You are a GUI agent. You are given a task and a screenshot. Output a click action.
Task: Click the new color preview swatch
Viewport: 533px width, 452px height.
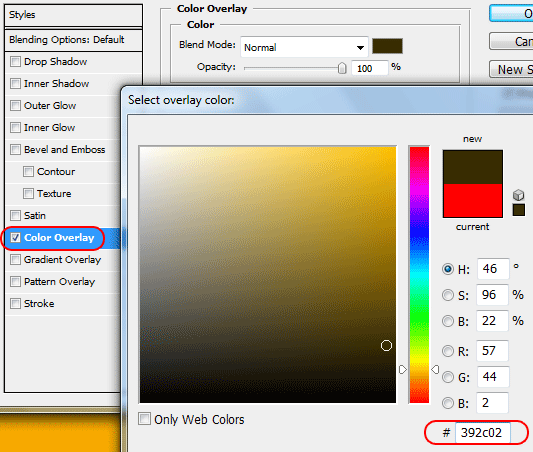[472, 167]
